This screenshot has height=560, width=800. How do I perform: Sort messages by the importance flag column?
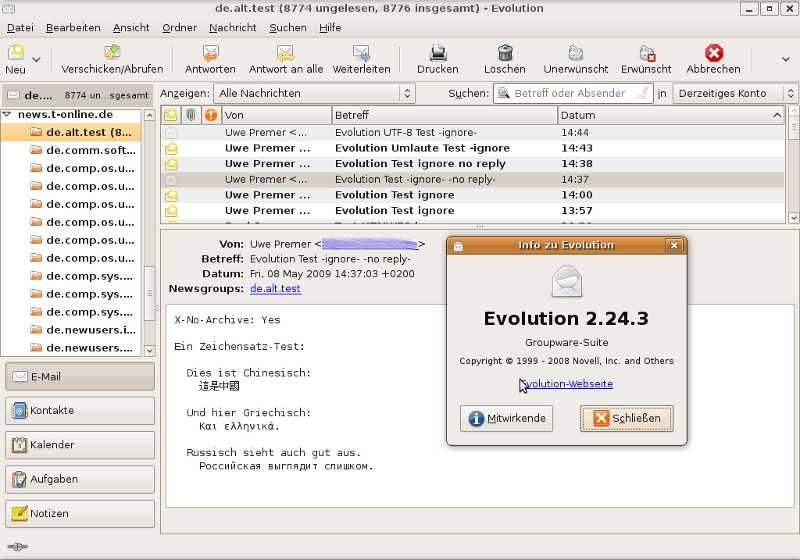tap(210, 115)
